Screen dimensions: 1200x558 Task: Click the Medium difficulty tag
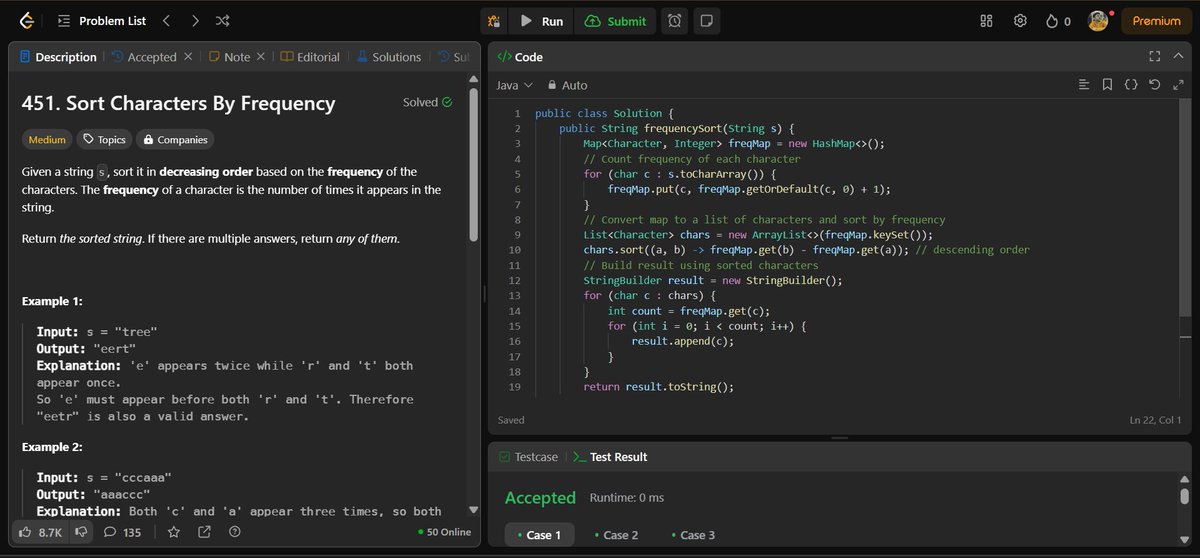47,140
